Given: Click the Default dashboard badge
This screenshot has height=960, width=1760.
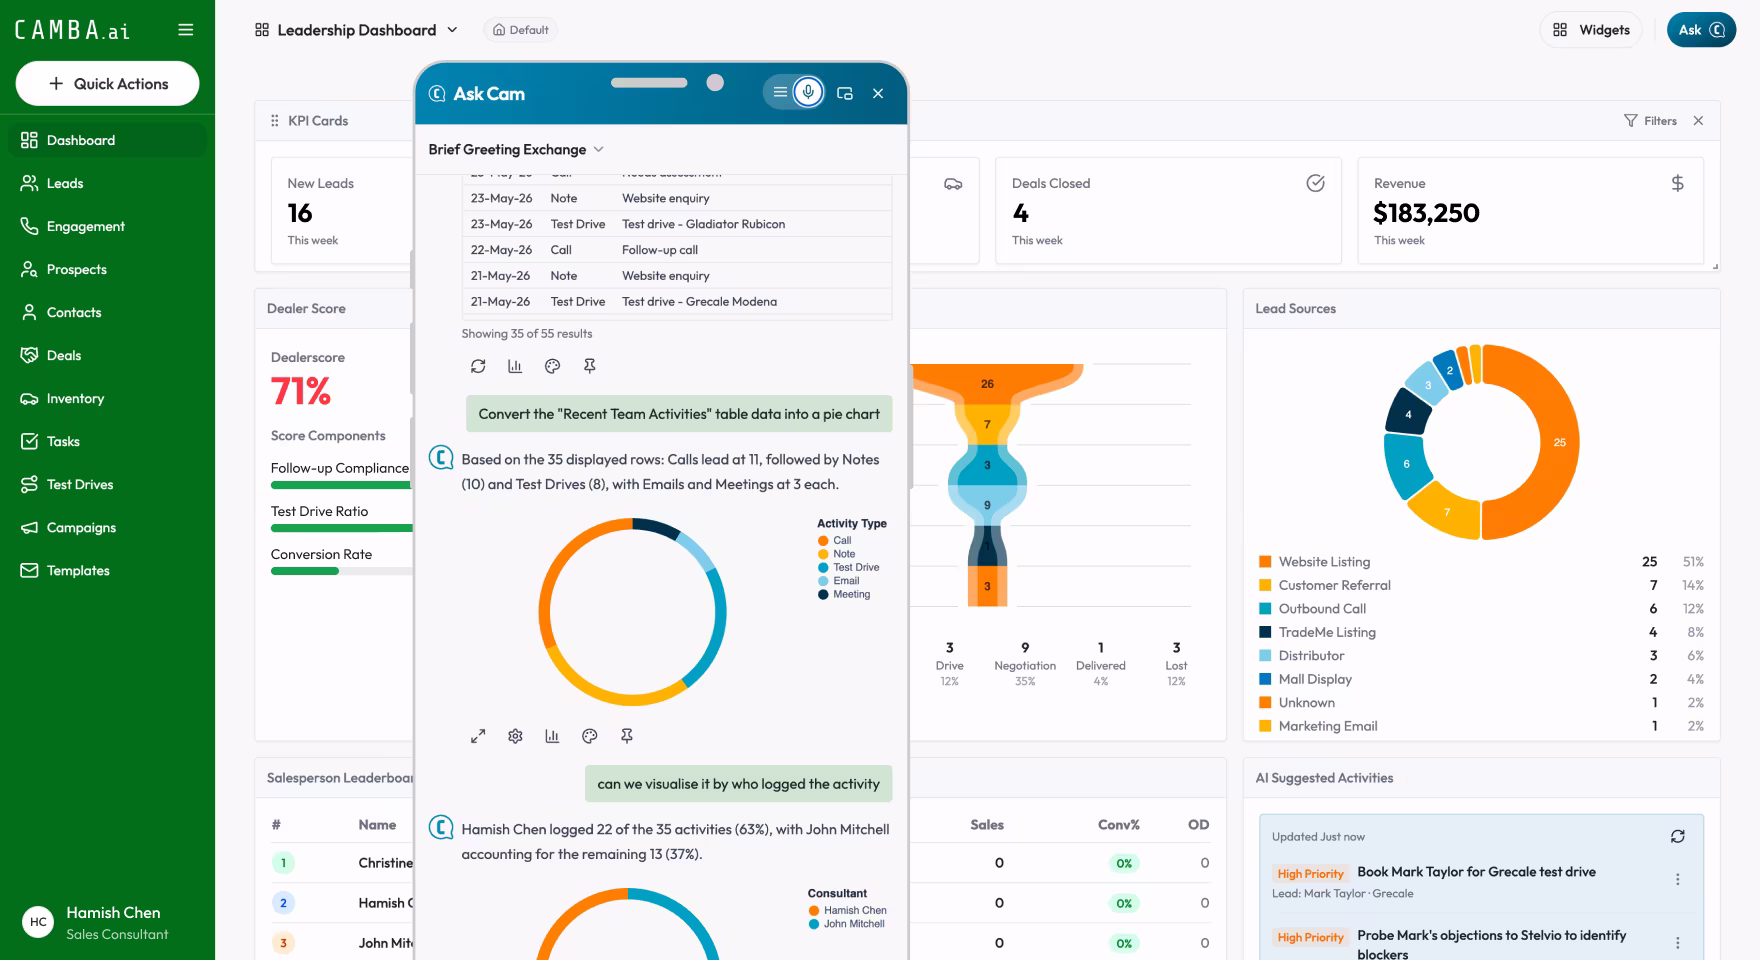Looking at the screenshot, I should point(521,30).
